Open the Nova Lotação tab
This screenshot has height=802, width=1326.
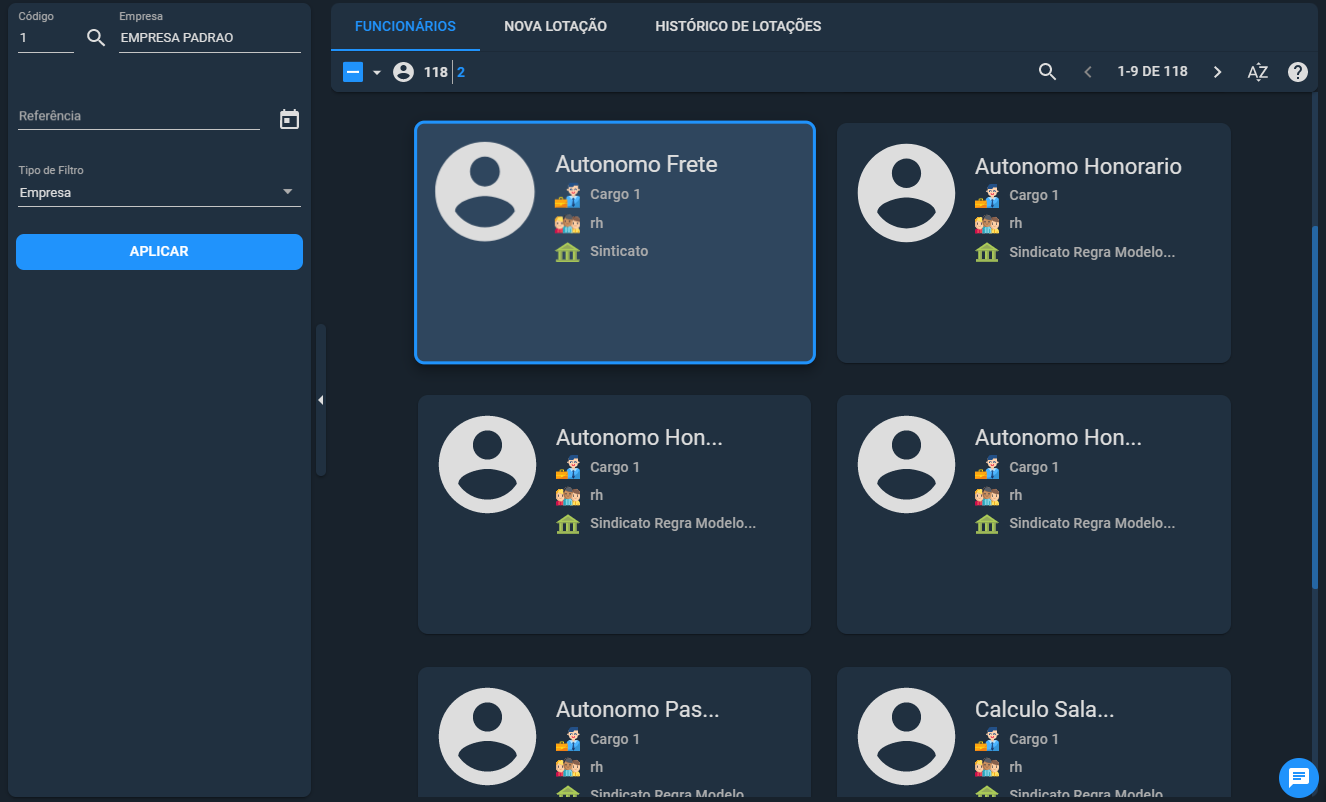click(x=555, y=26)
